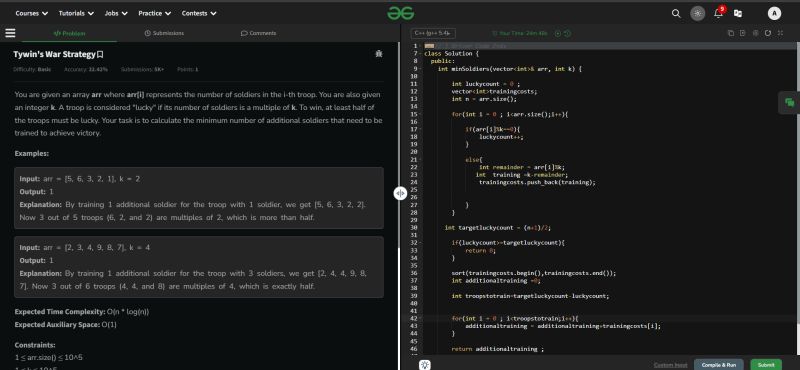Click the sort(trainingcosts...) code line
This screenshot has height=370, width=800.
534,273
